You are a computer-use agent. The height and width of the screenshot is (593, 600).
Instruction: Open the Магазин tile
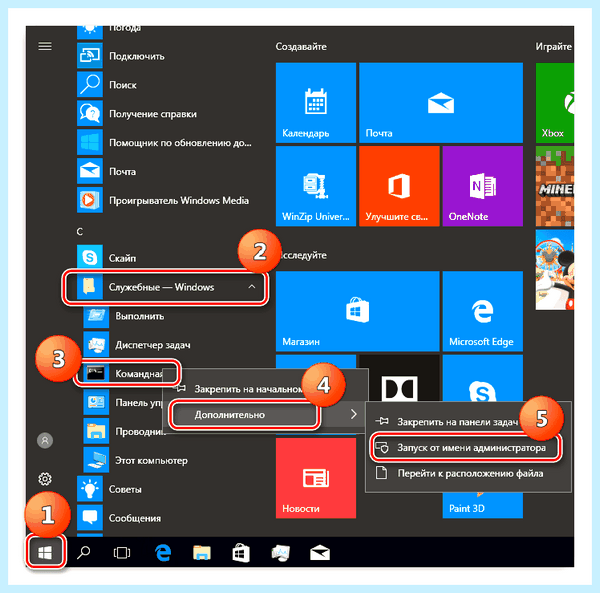[x=357, y=311]
